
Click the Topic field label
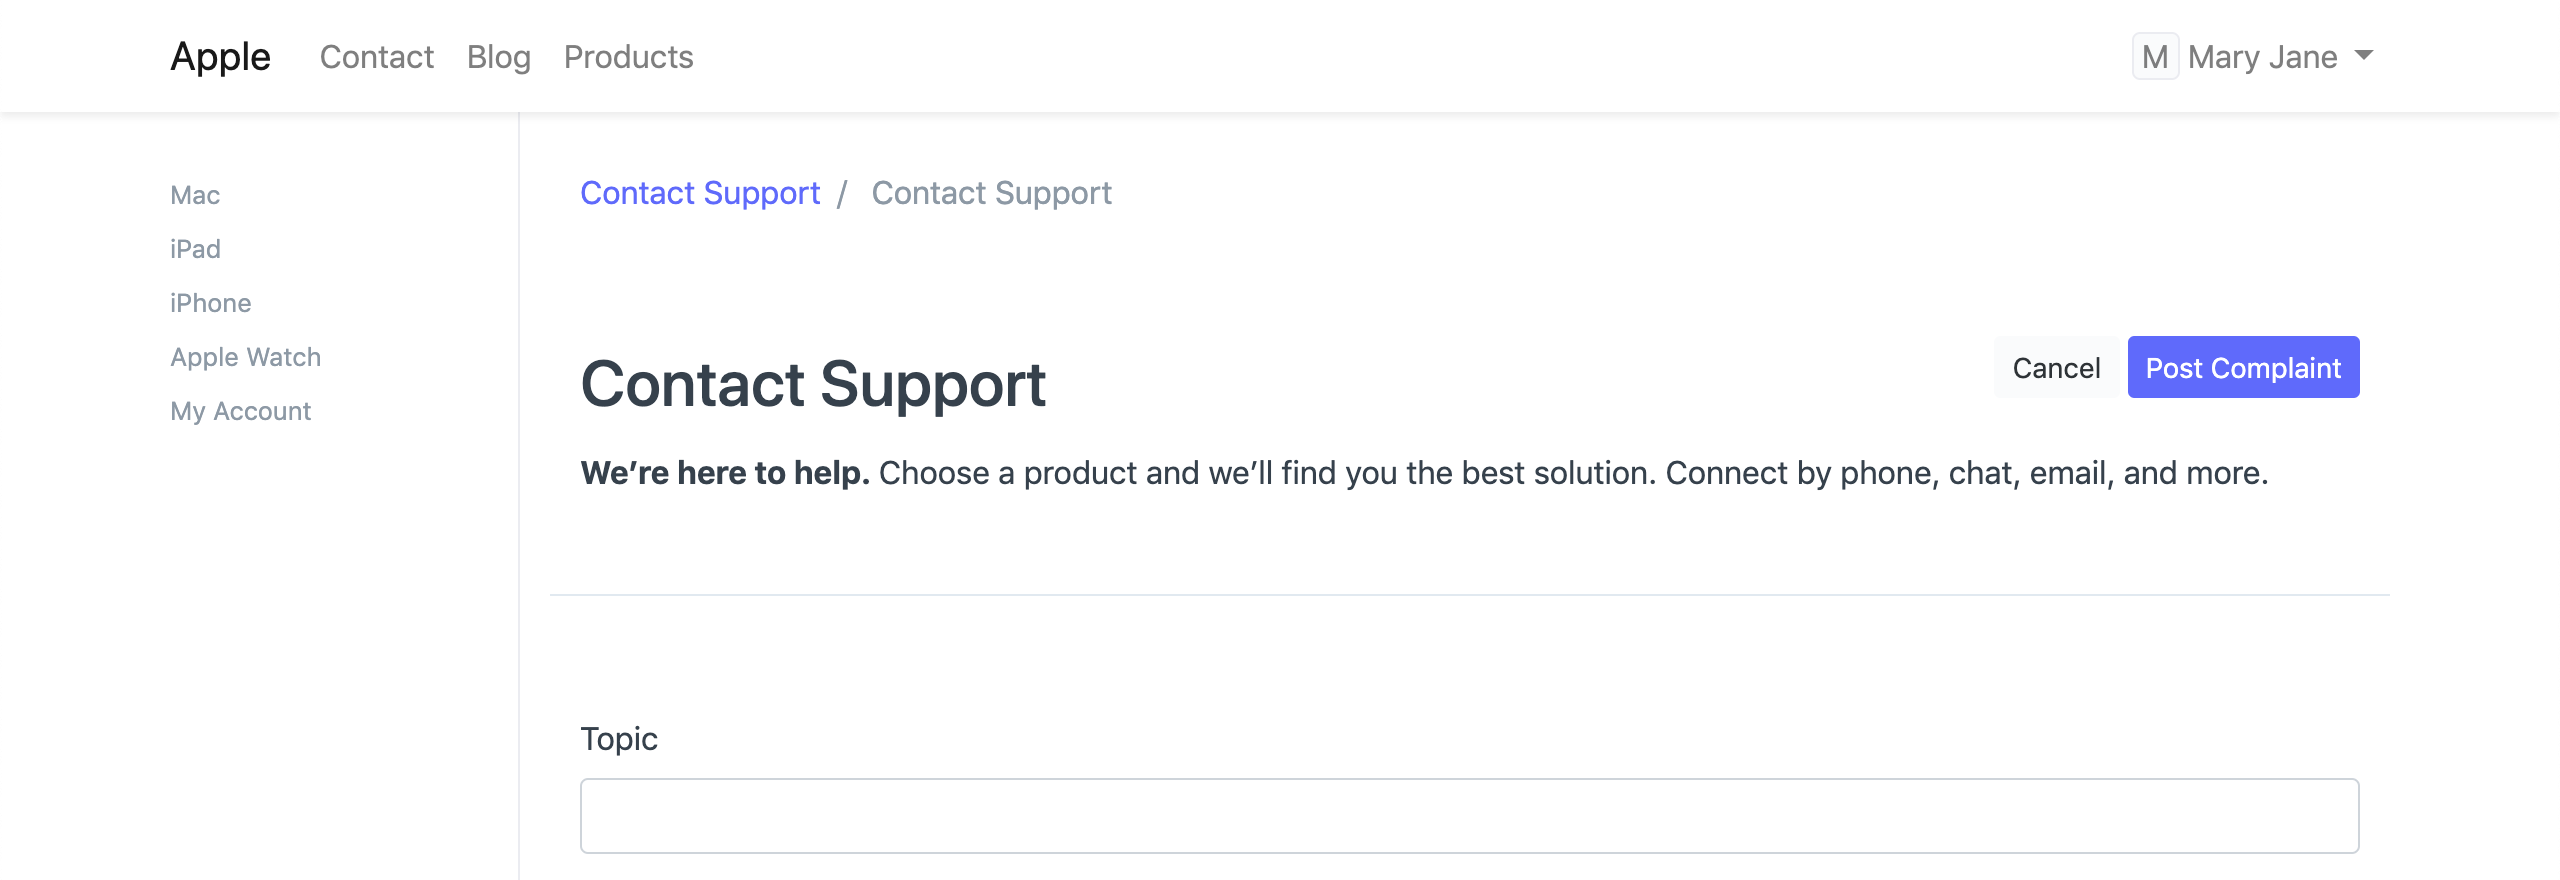(620, 738)
